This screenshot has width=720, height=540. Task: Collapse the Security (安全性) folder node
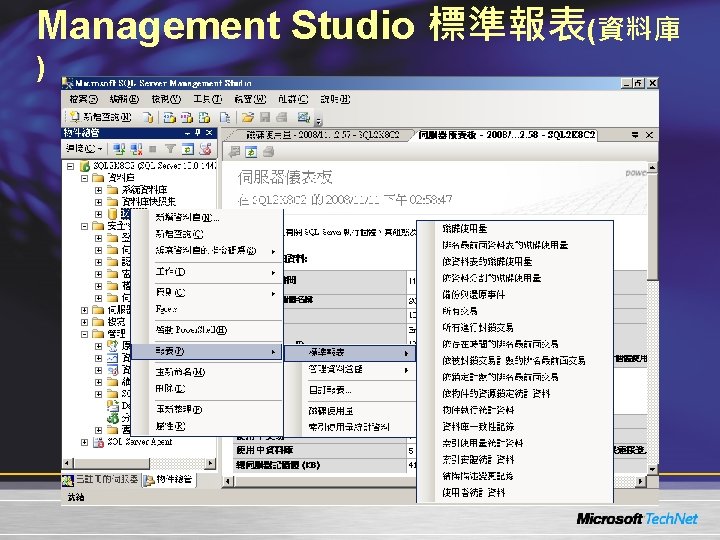pos(84,226)
